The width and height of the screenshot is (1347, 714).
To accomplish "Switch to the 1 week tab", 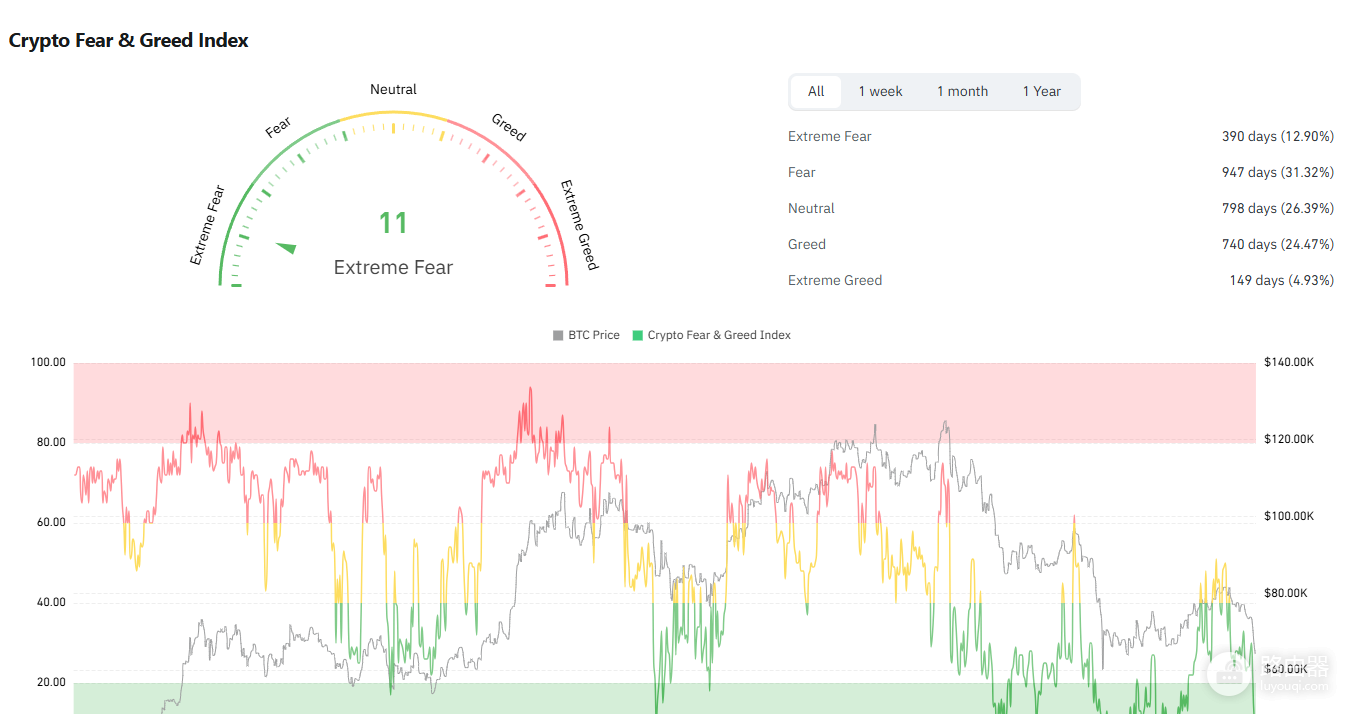I will tap(880, 91).
